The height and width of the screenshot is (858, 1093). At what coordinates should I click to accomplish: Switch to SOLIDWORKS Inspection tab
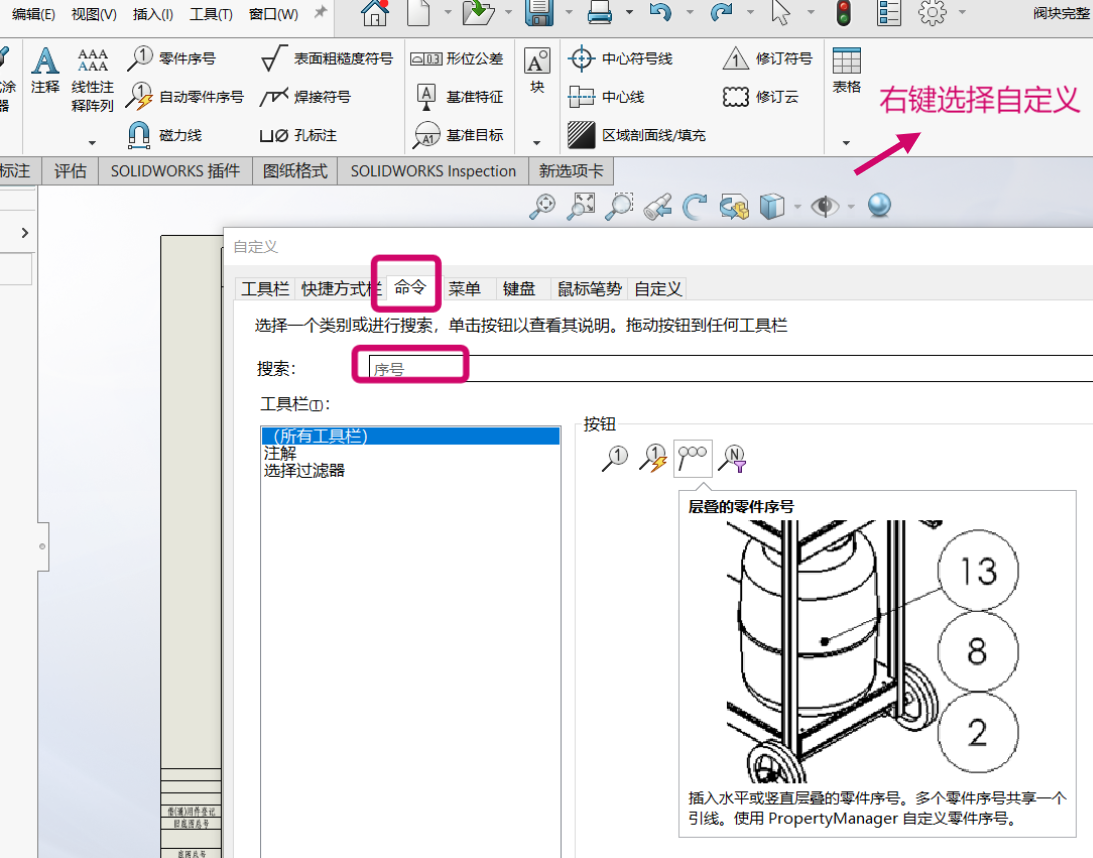(433, 171)
